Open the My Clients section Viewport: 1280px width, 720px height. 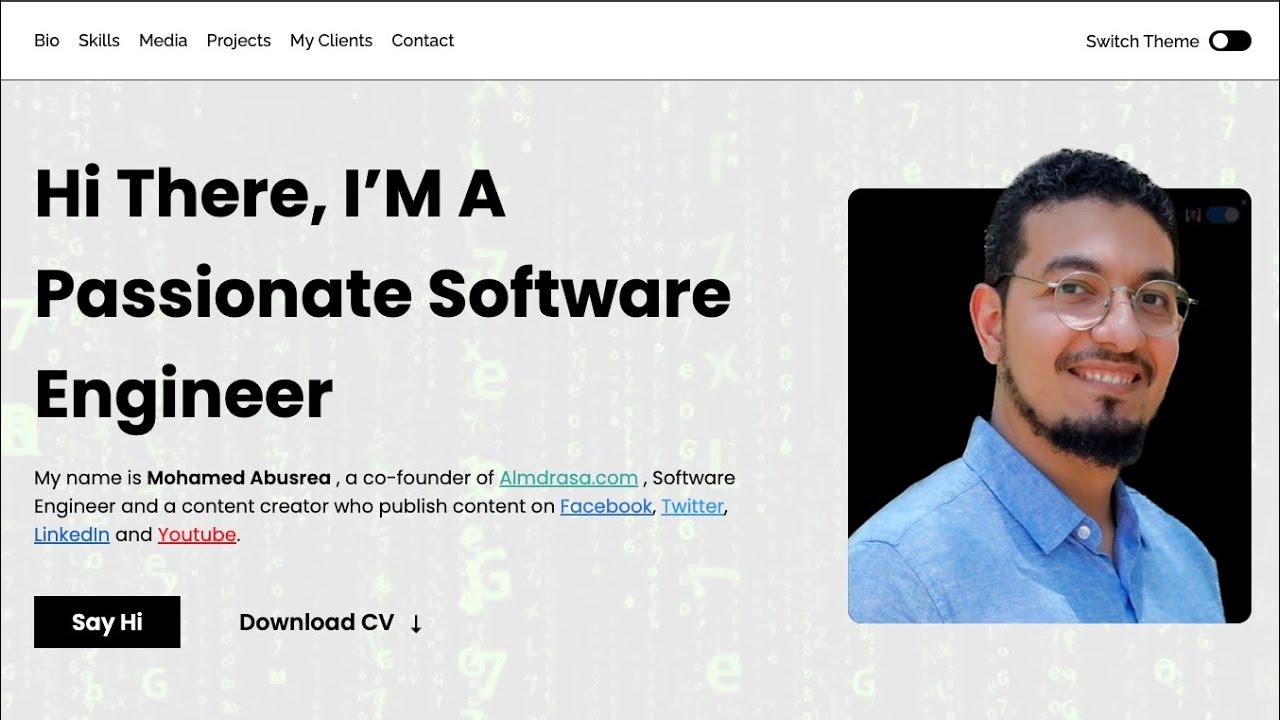[x=331, y=41]
